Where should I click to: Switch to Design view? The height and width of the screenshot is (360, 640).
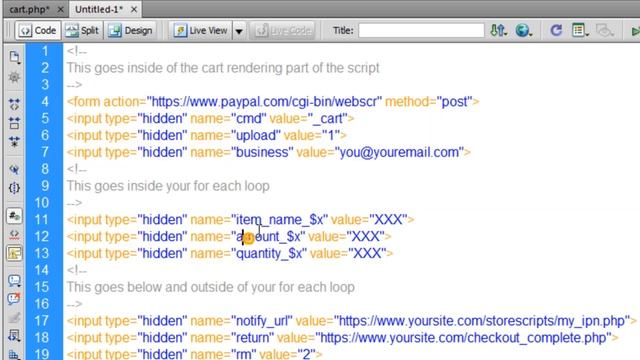[x=131, y=31]
